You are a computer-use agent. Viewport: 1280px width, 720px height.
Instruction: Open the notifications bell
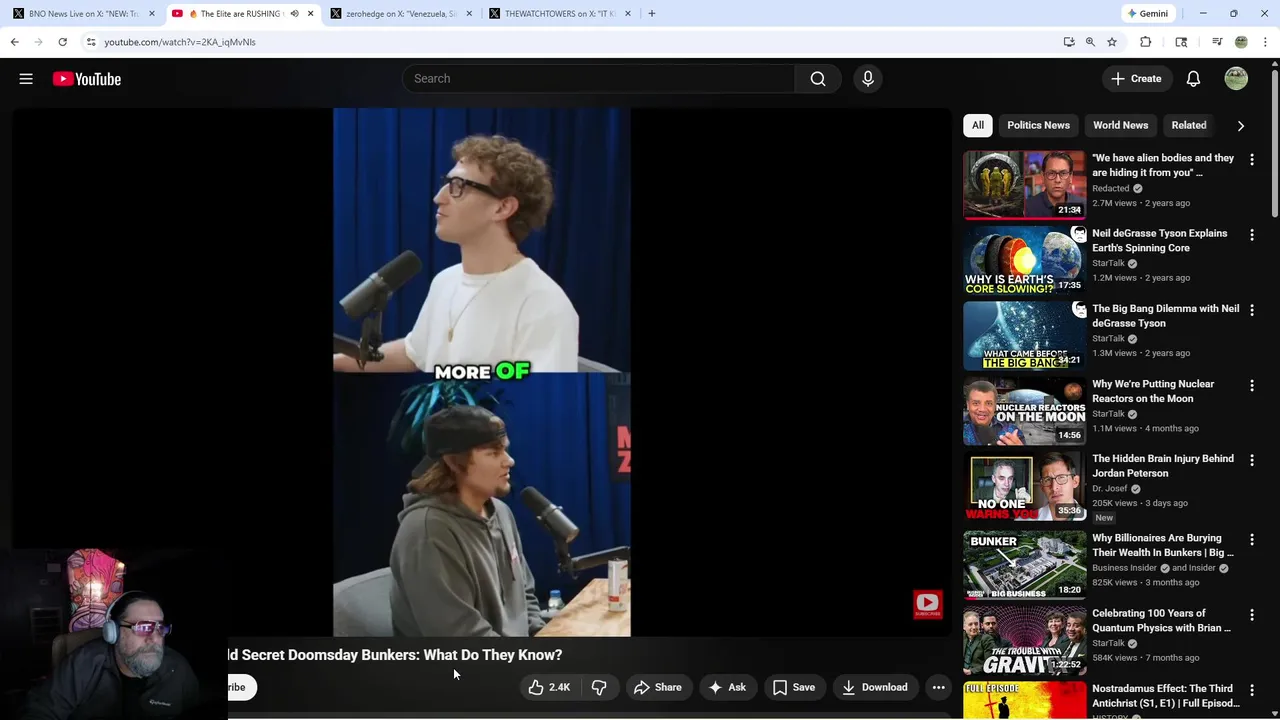pyautogui.click(x=1193, y=79)
